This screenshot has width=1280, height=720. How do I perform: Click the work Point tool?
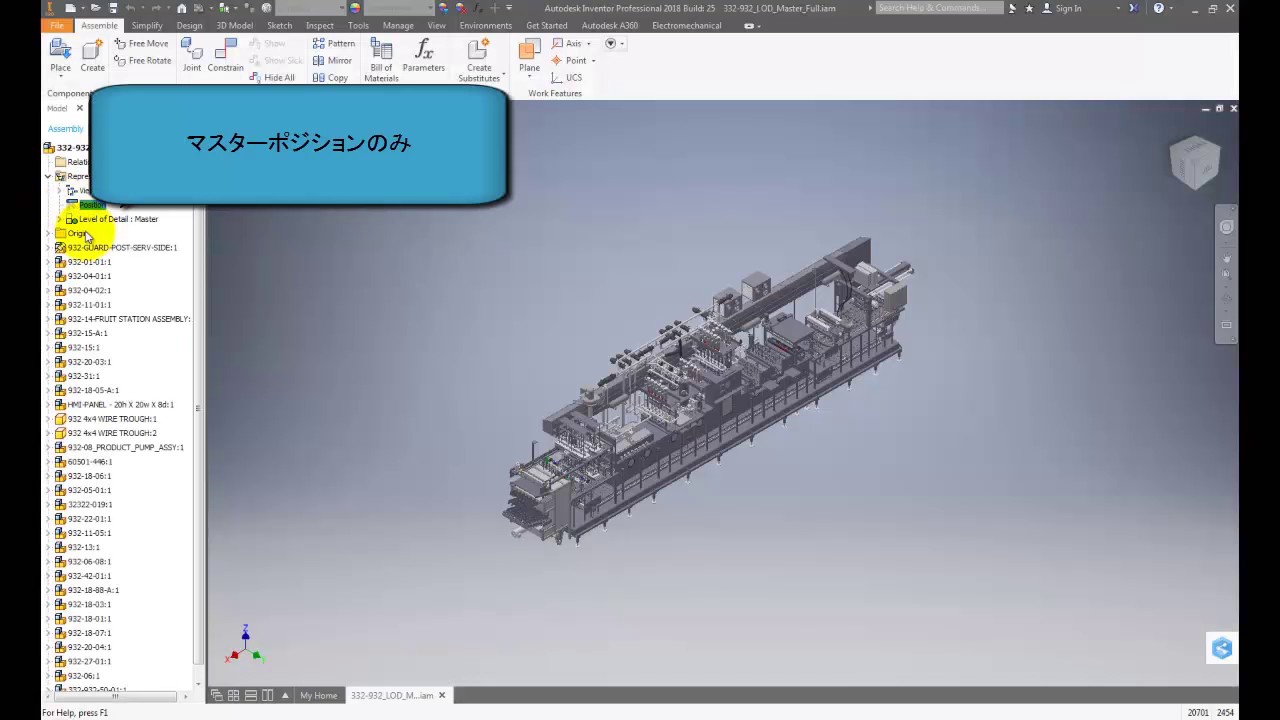pos(568,60)
